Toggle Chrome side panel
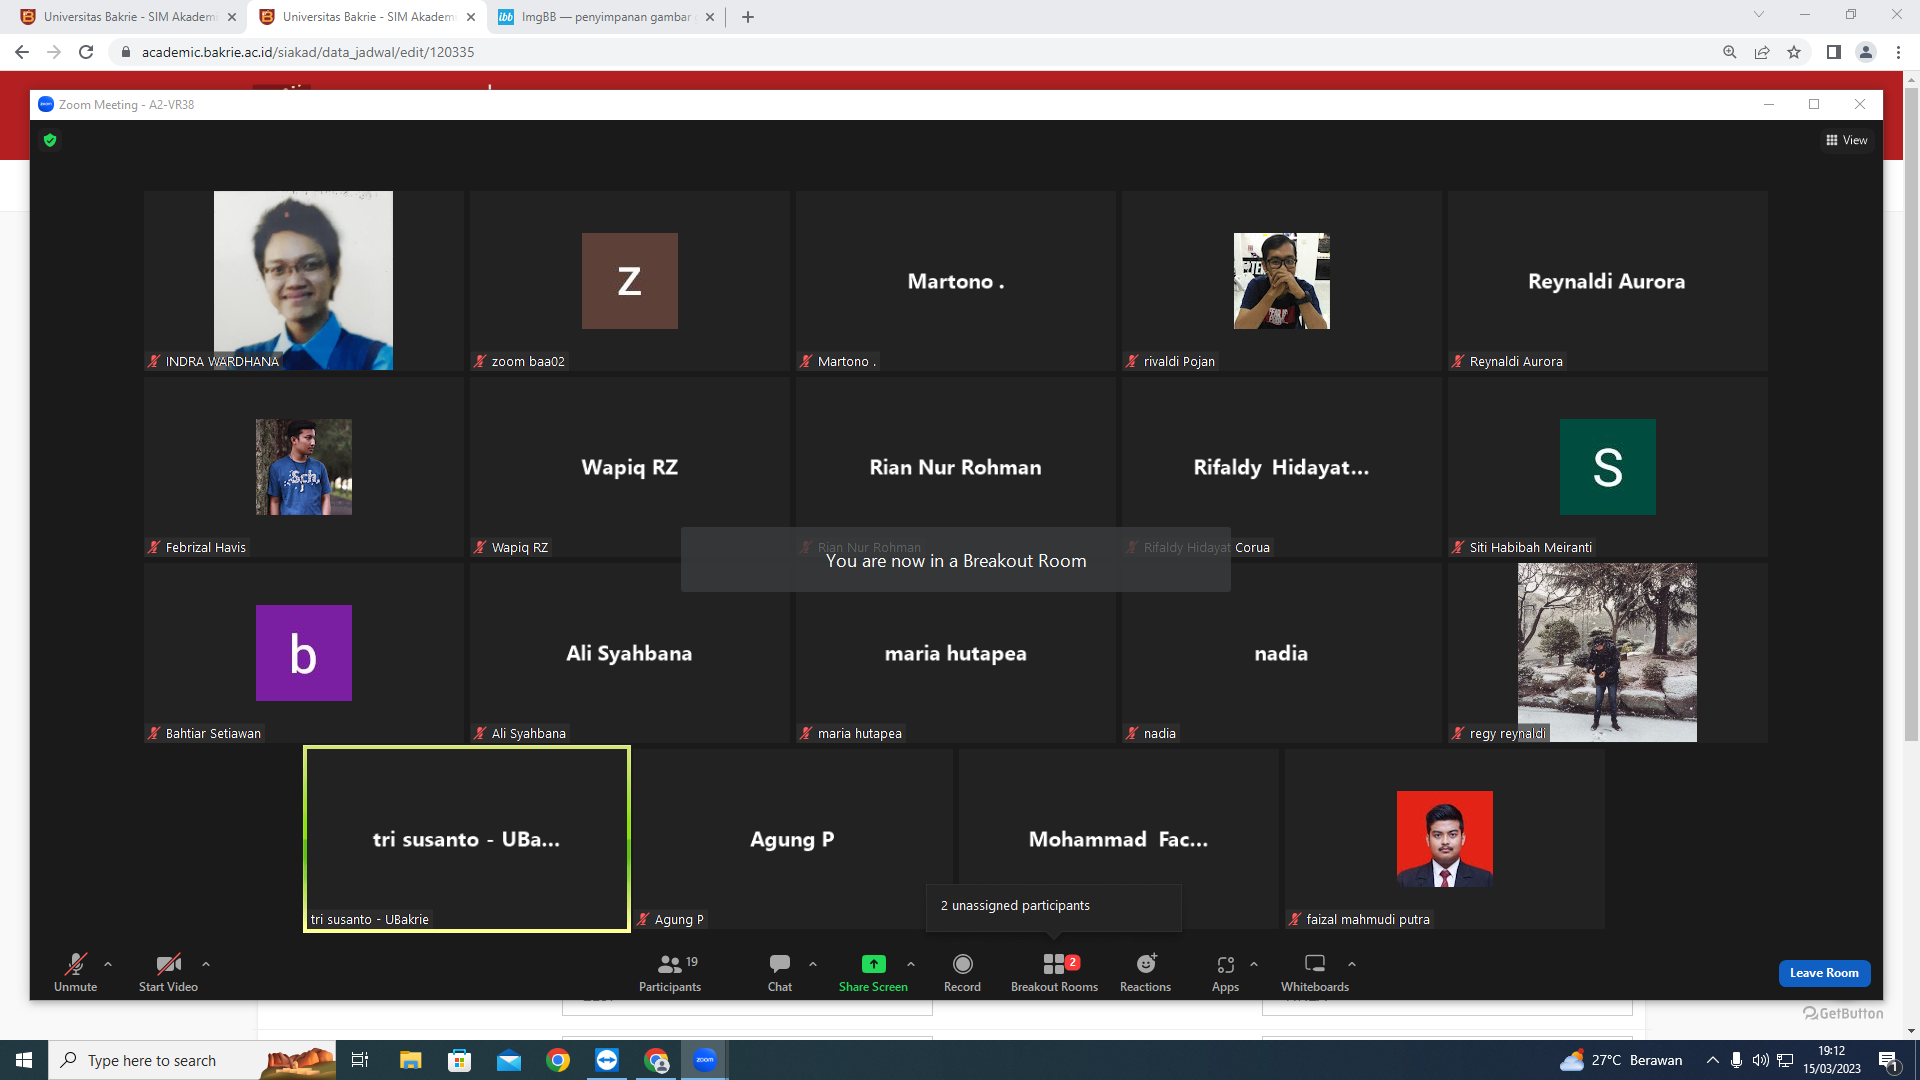This screenshot has height=1080, width=1920. pos(1834,52)
